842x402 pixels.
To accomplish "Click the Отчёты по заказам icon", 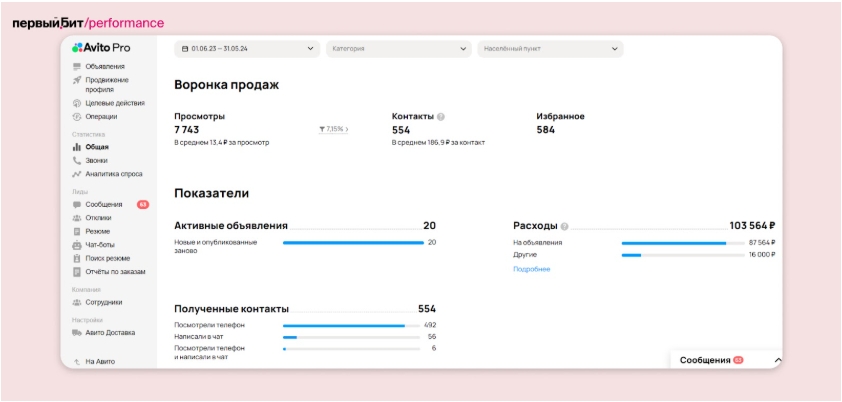I will (x=77, y=272).
